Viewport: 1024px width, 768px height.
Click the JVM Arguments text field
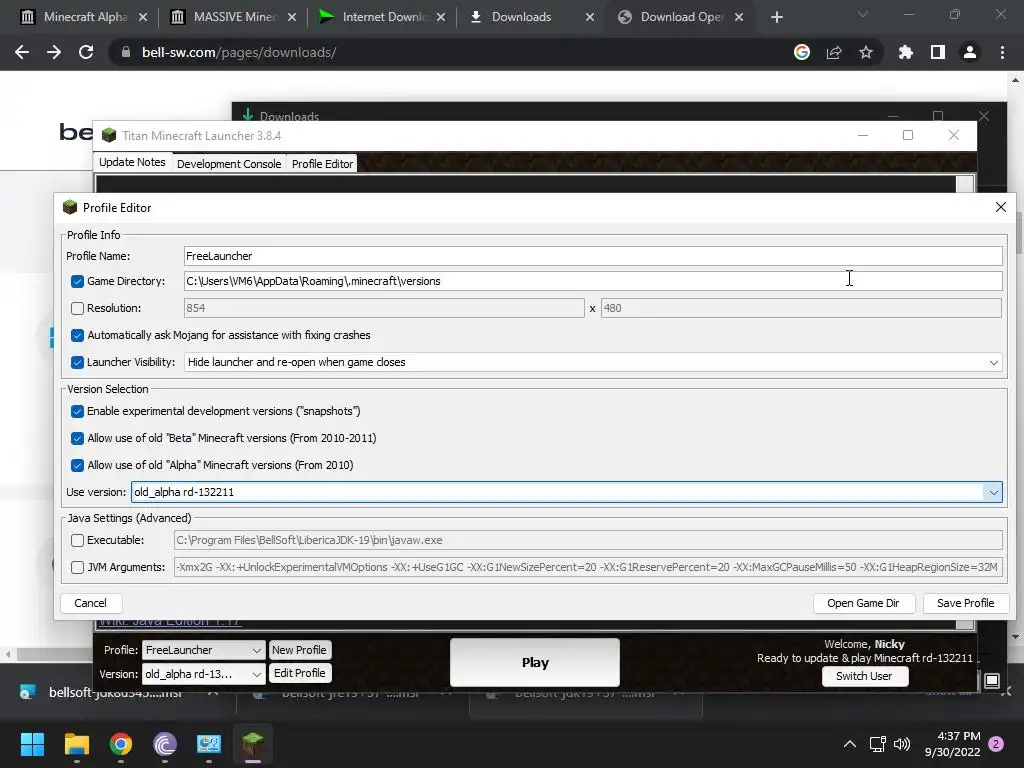pos(588,568)
